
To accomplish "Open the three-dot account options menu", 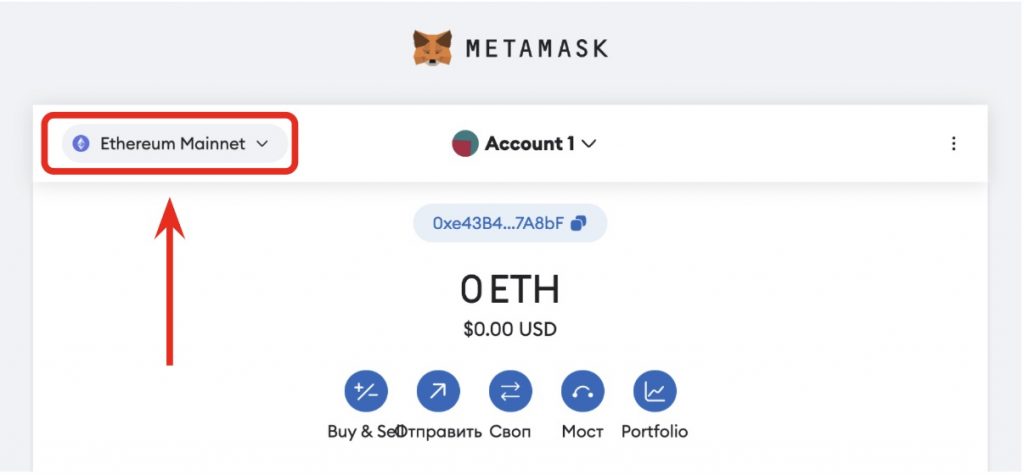I will coord(953,144).
